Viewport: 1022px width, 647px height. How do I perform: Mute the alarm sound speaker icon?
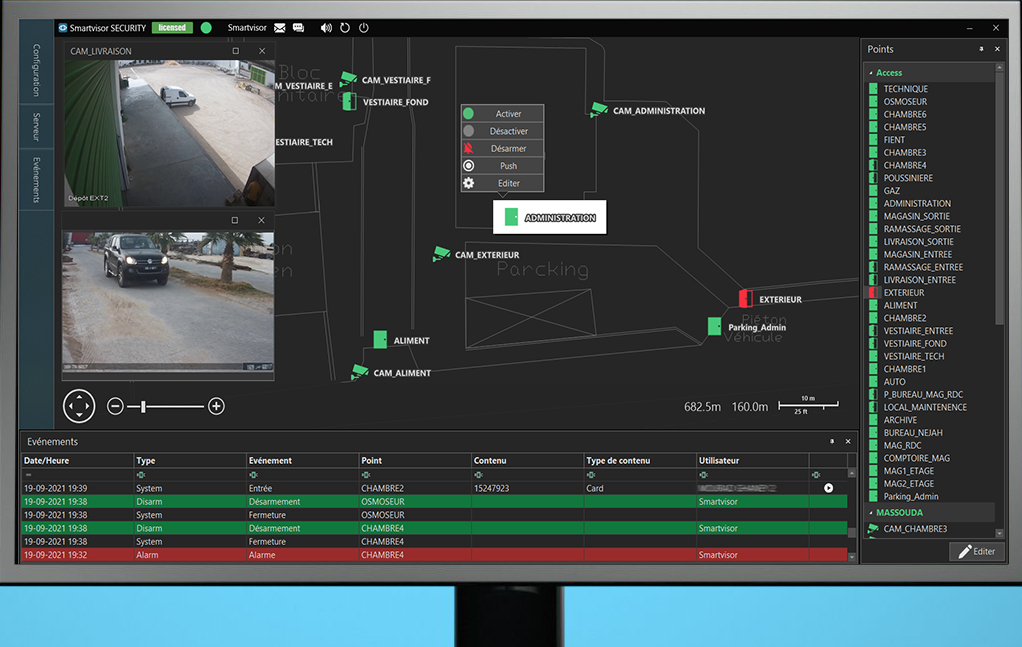(326, 28)
